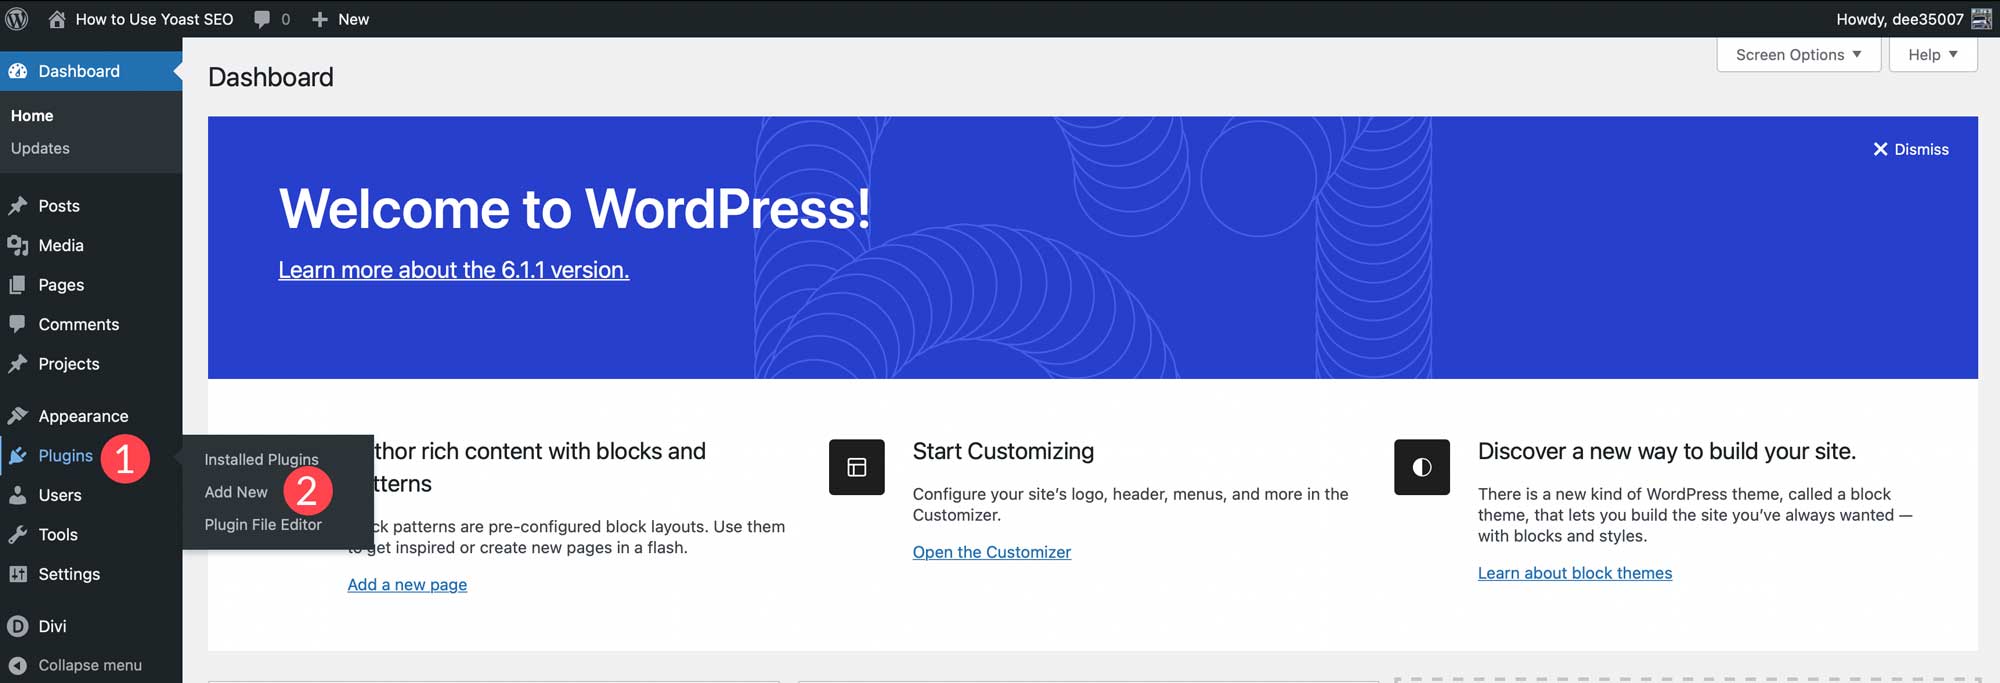Click Open the Customizer link
Image resolution: width=2000 pixels, height=683 pixels.
(x=992, y=552)
